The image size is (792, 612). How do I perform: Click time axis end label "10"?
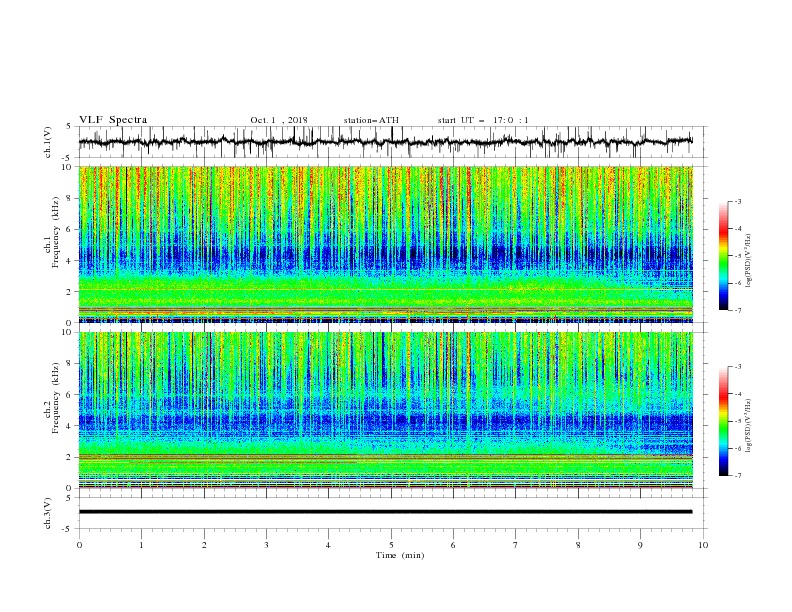point(703,545)
